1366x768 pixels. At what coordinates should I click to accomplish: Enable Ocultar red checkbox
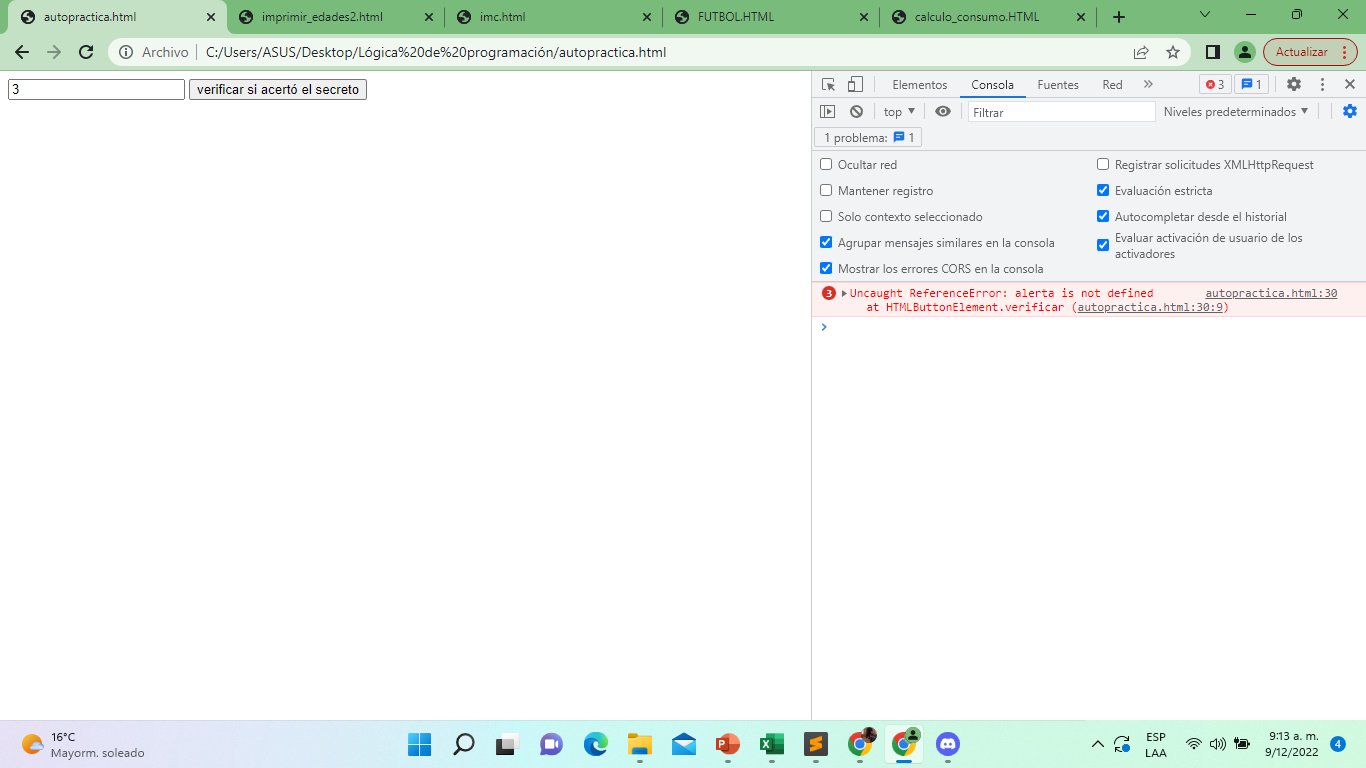(826, 164)
